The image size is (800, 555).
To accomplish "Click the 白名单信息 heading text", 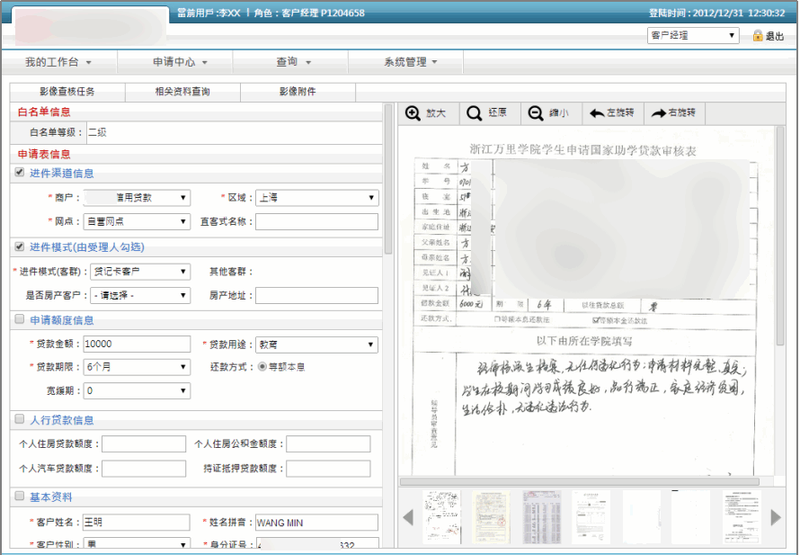I will coord(44,112).
